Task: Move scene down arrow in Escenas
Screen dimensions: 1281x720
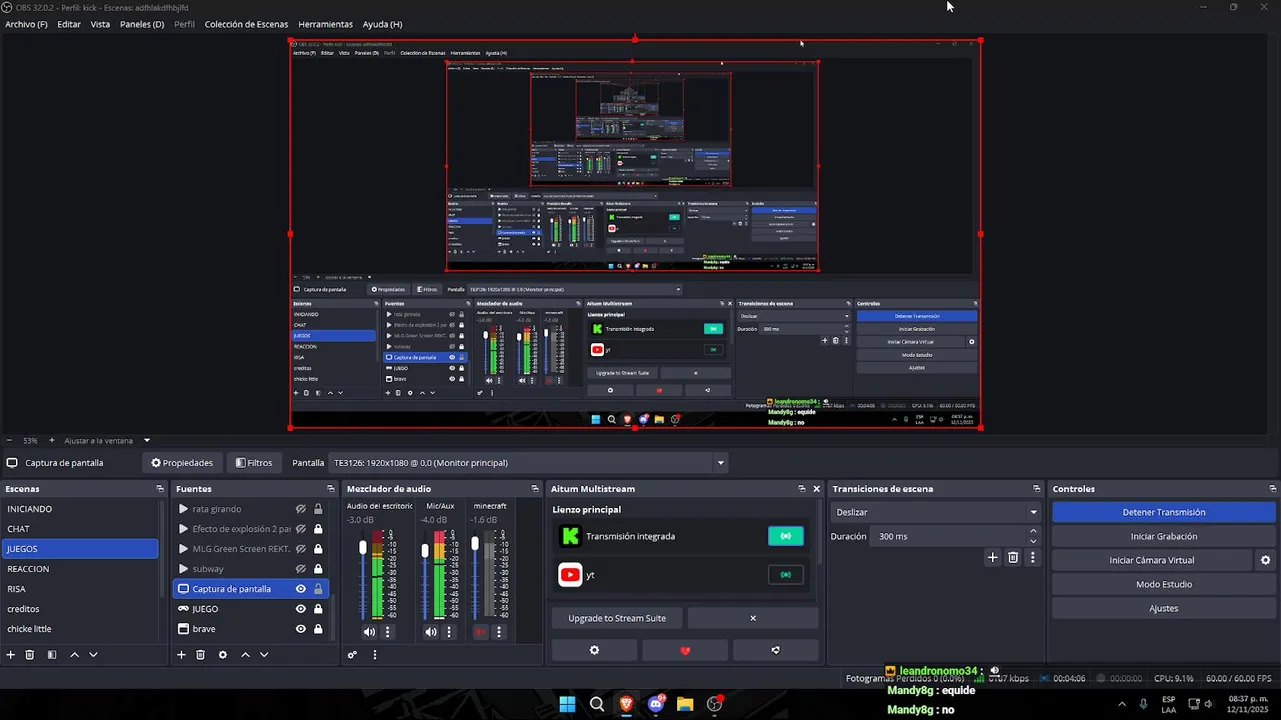Action: tap(93, 655)
